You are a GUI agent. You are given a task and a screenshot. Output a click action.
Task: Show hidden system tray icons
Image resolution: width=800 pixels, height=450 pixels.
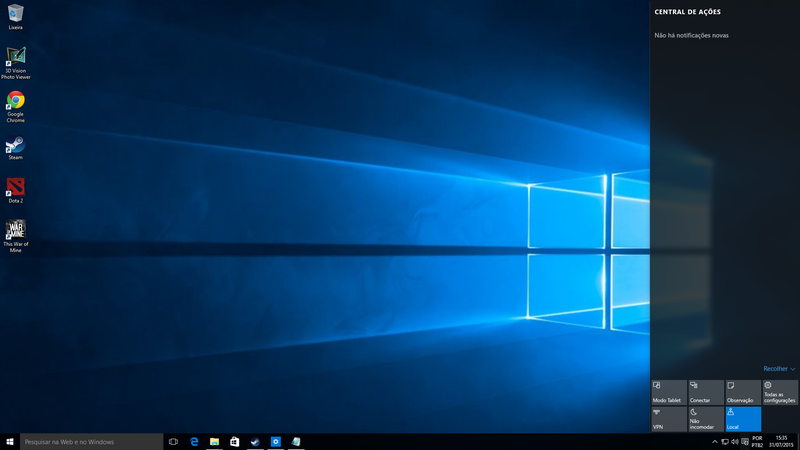714,442
